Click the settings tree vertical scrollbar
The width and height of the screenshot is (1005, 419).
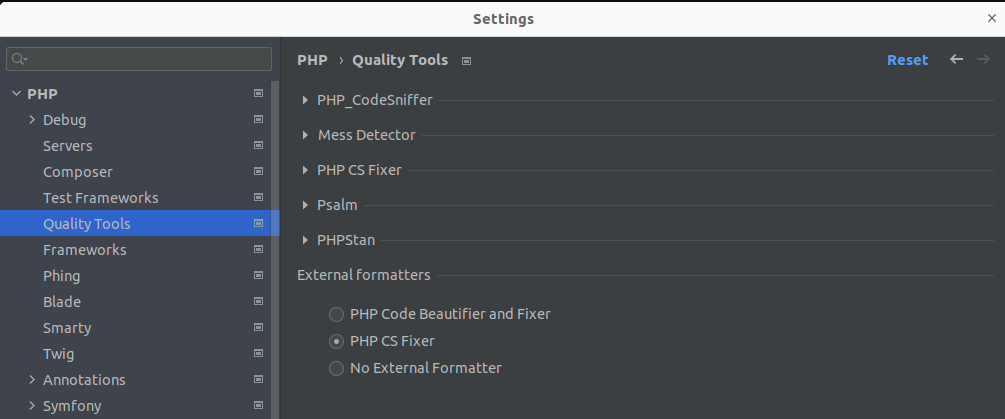click(276, 250)
